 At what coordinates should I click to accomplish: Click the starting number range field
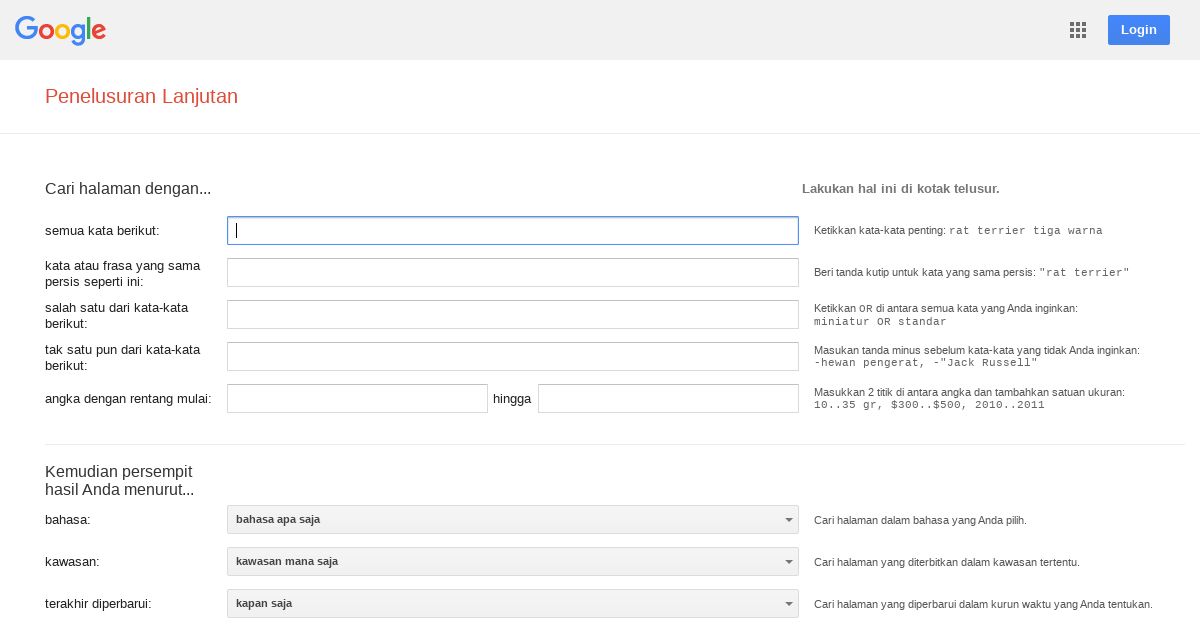coord(357,399)
